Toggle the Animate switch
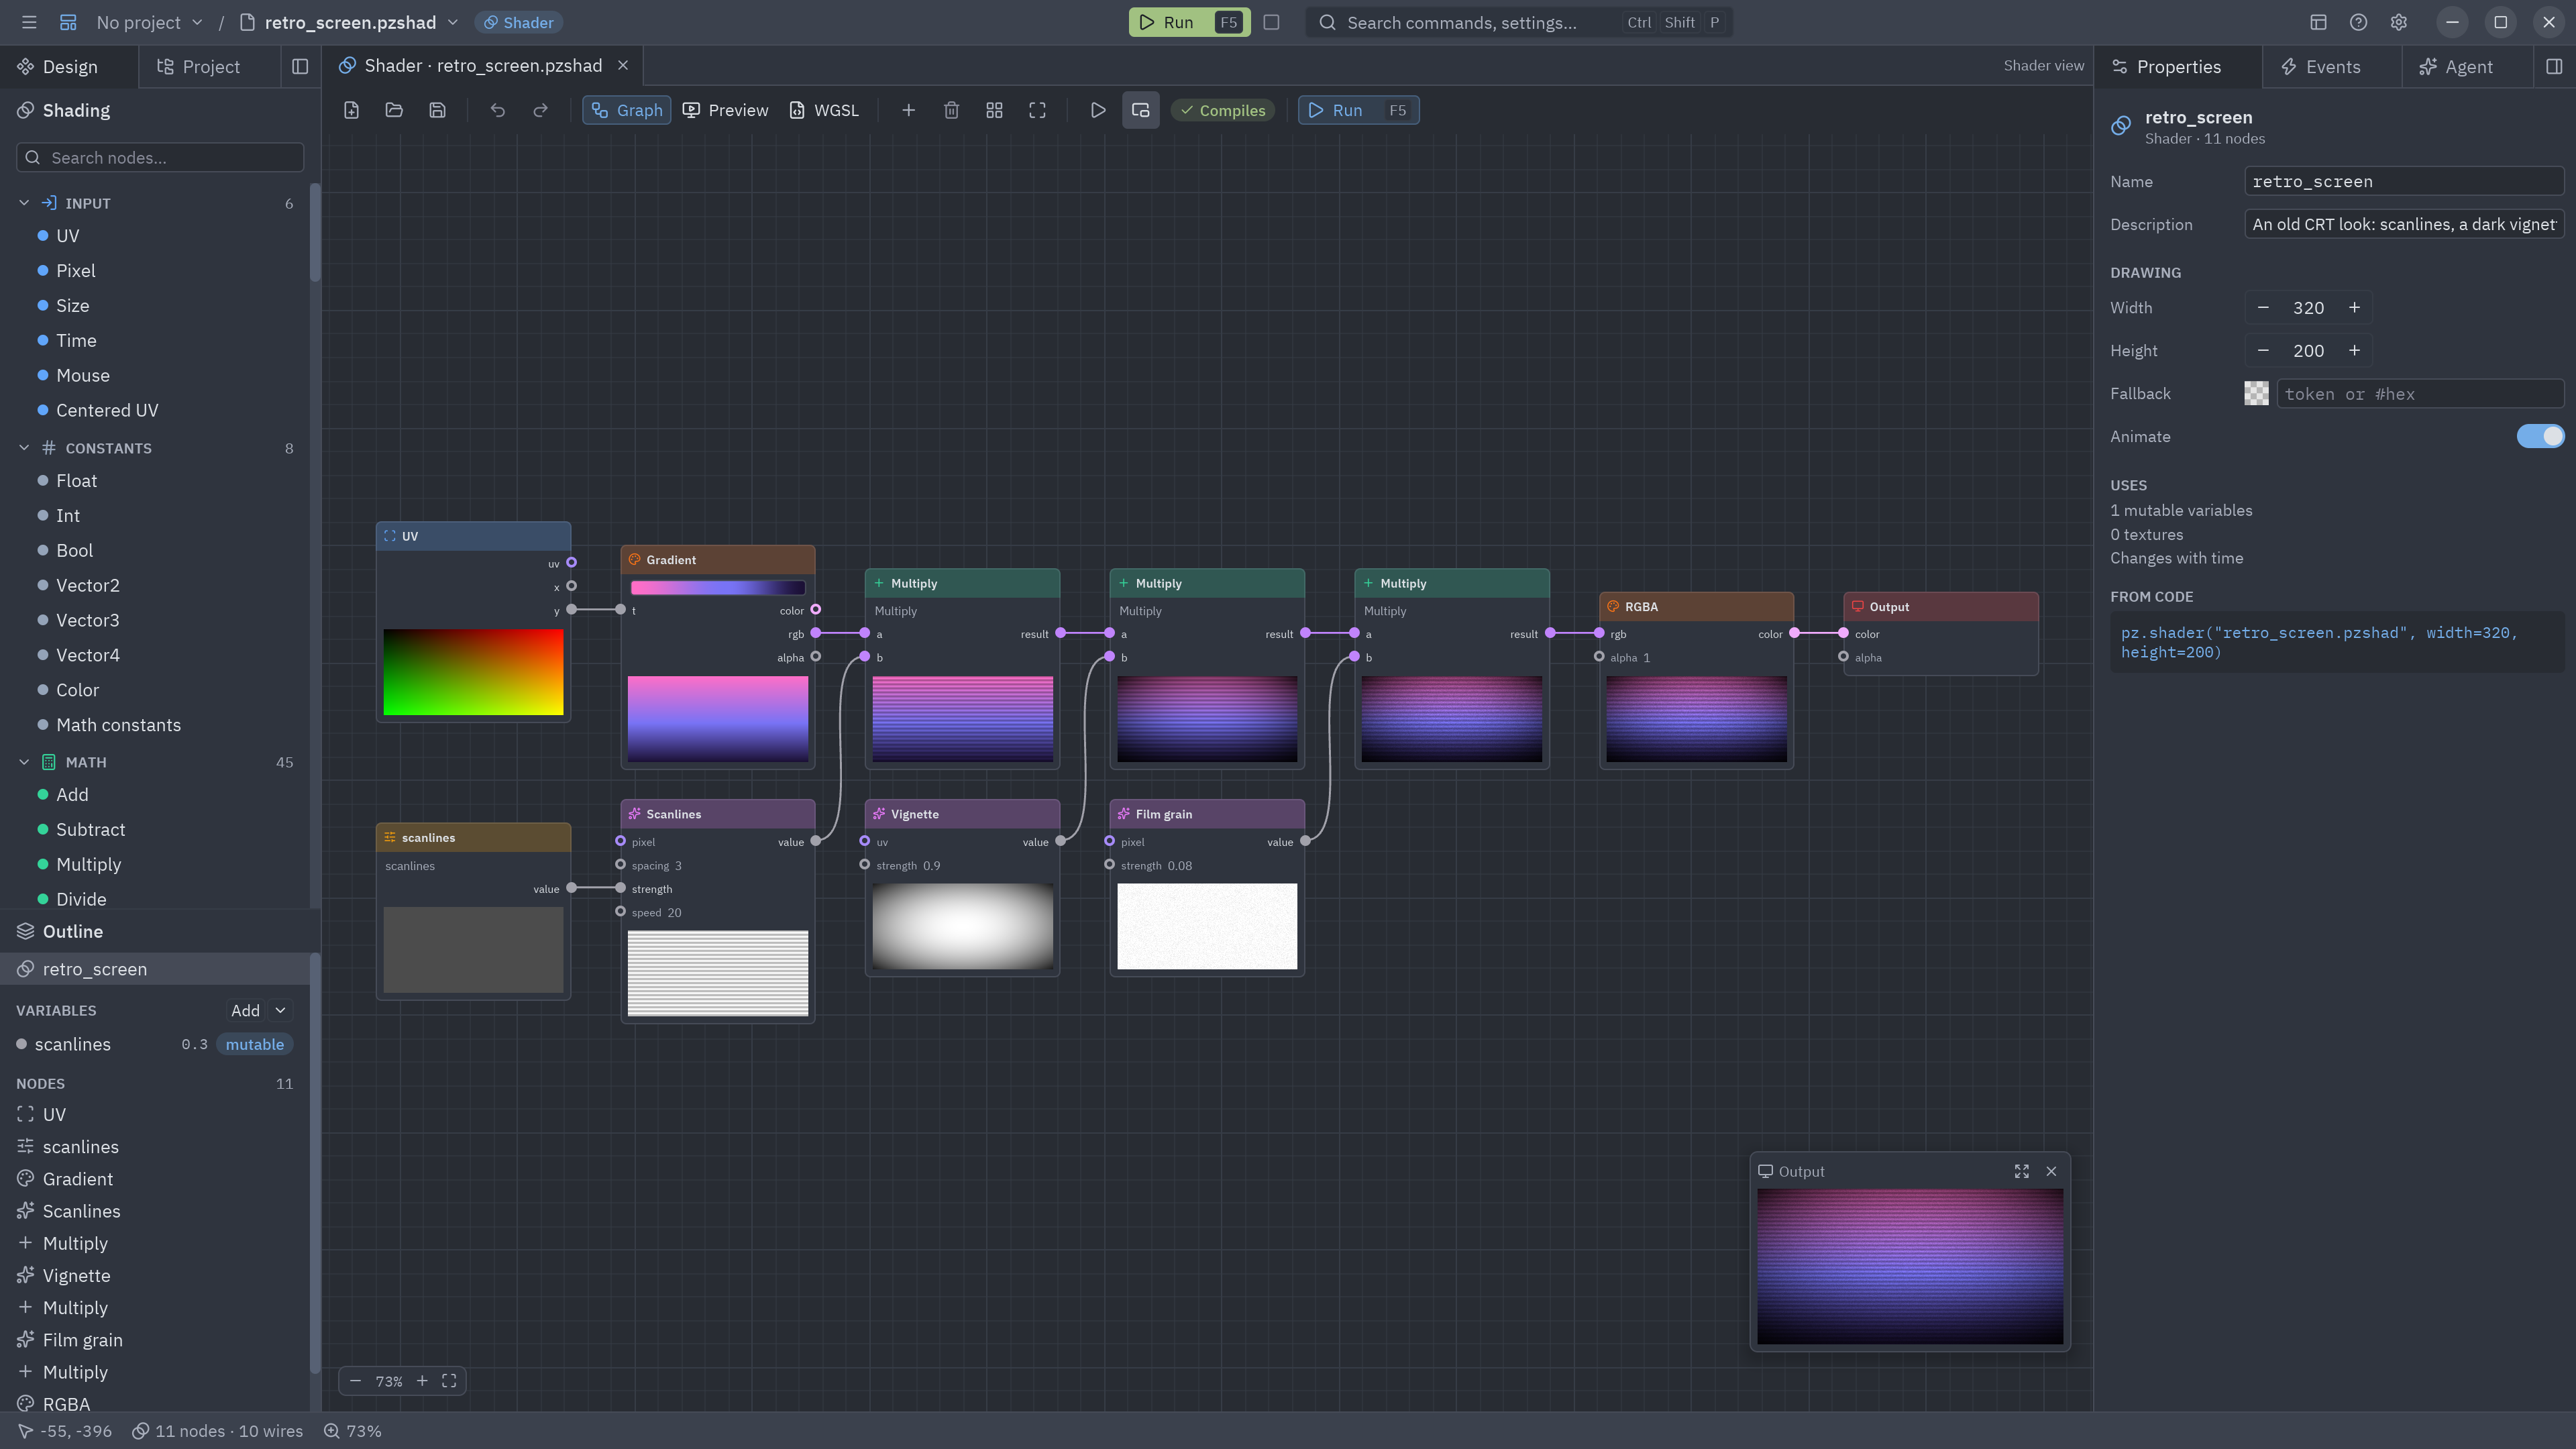The height and width of the screenshot is (1449, 2576). 2540,436
